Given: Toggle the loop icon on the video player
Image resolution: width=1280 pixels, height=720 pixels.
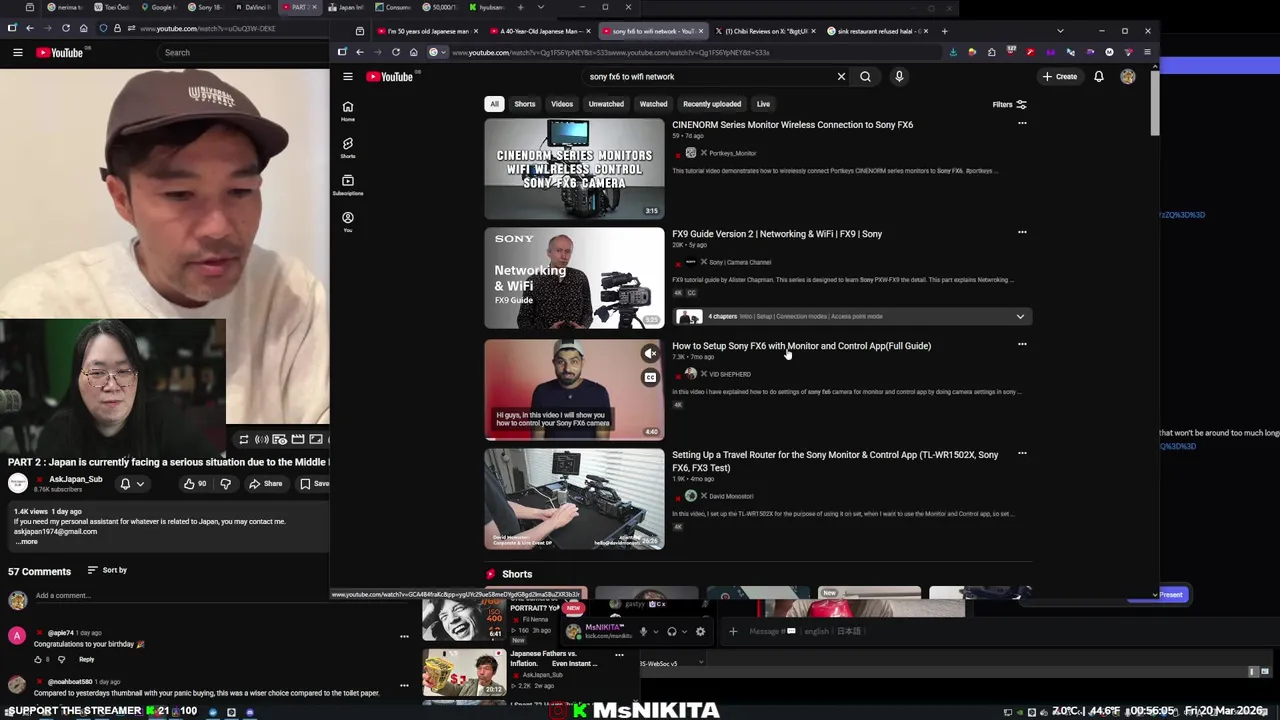Looking at the screenshot, I should coord(243,439).
